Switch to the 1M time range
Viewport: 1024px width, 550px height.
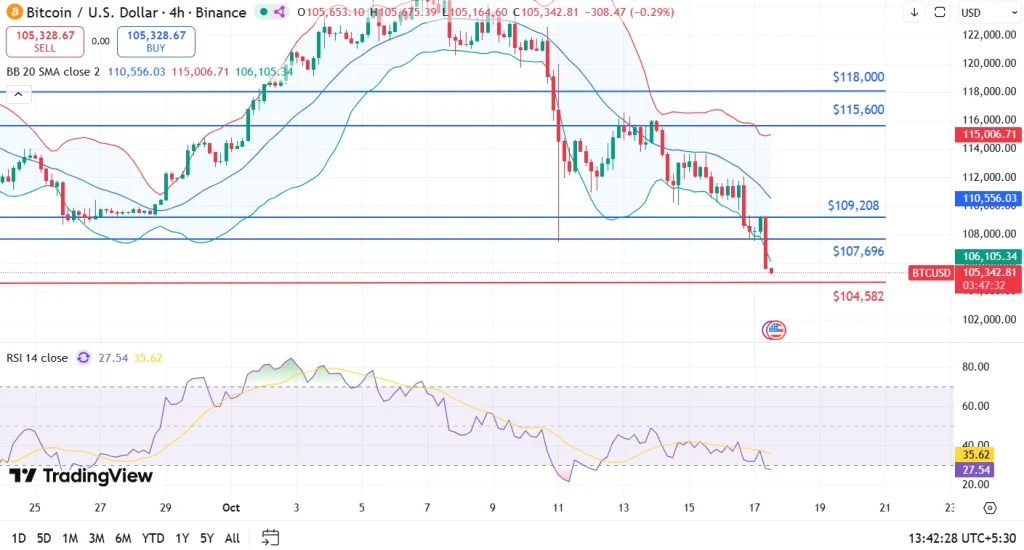point(70,538)
